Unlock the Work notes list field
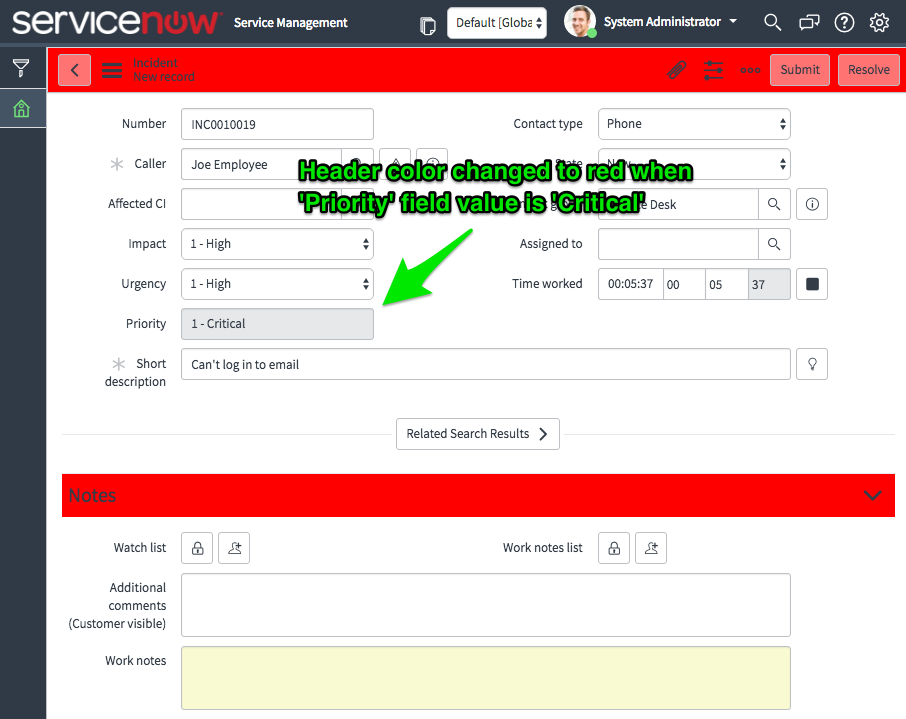This screenshot has width=906, height=719. click(614, 548)
